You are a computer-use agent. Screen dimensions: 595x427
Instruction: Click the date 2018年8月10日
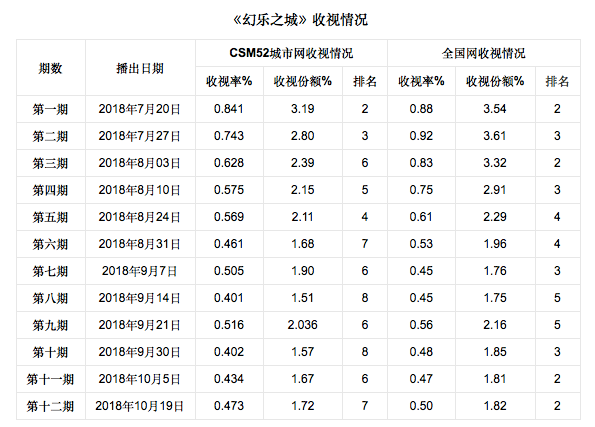pyautogui.click(x=140, y=190)
